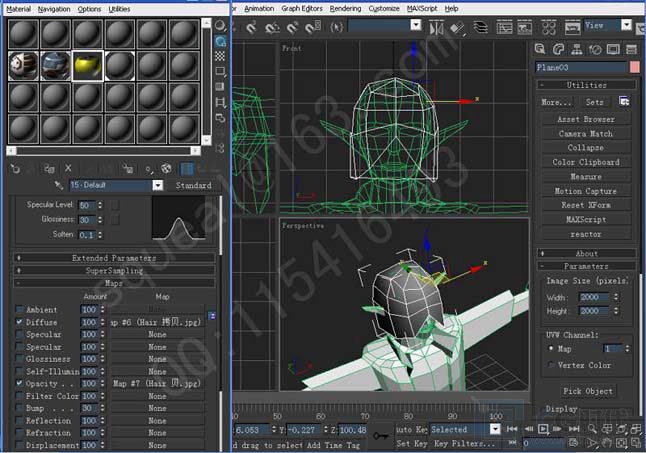Screen dimensions: 646x453
Task: Enable the Reflection map checkbox
Action: pyautogui.click(x=19, y=420)
